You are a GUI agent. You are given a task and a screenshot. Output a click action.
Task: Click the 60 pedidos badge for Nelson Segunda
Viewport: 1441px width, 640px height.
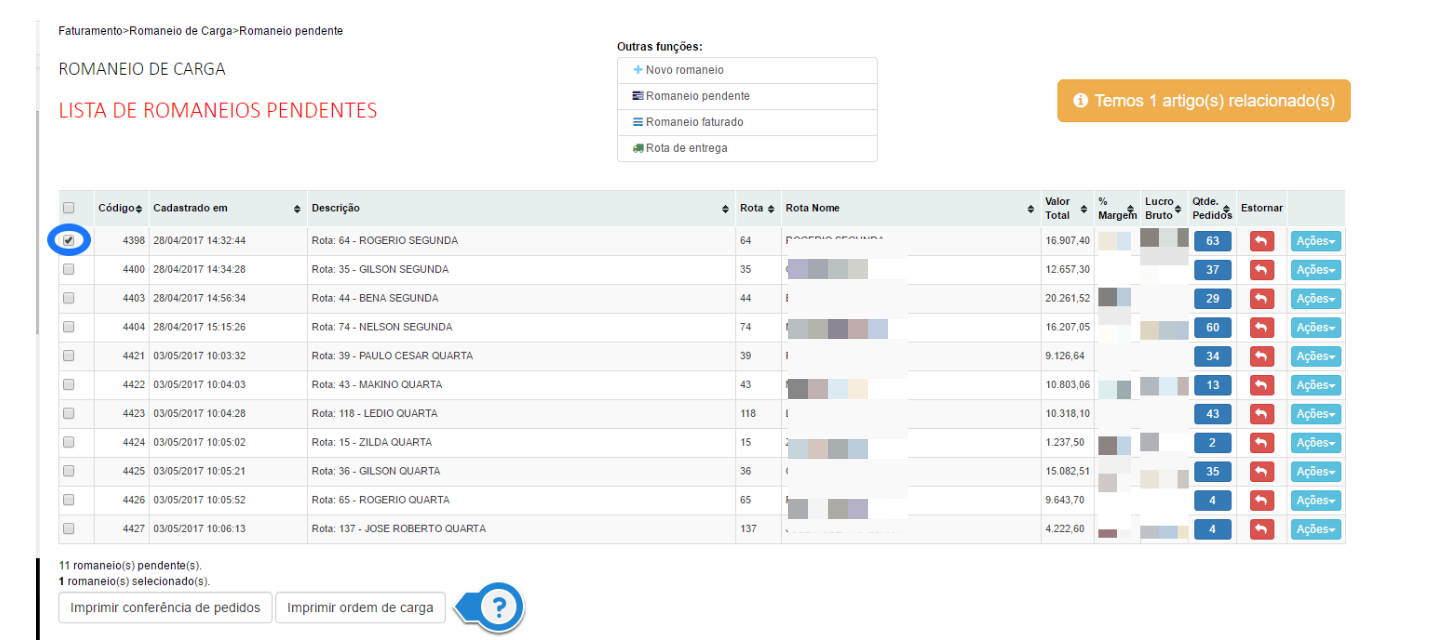pyautogui.click(x=1212, y=328)
